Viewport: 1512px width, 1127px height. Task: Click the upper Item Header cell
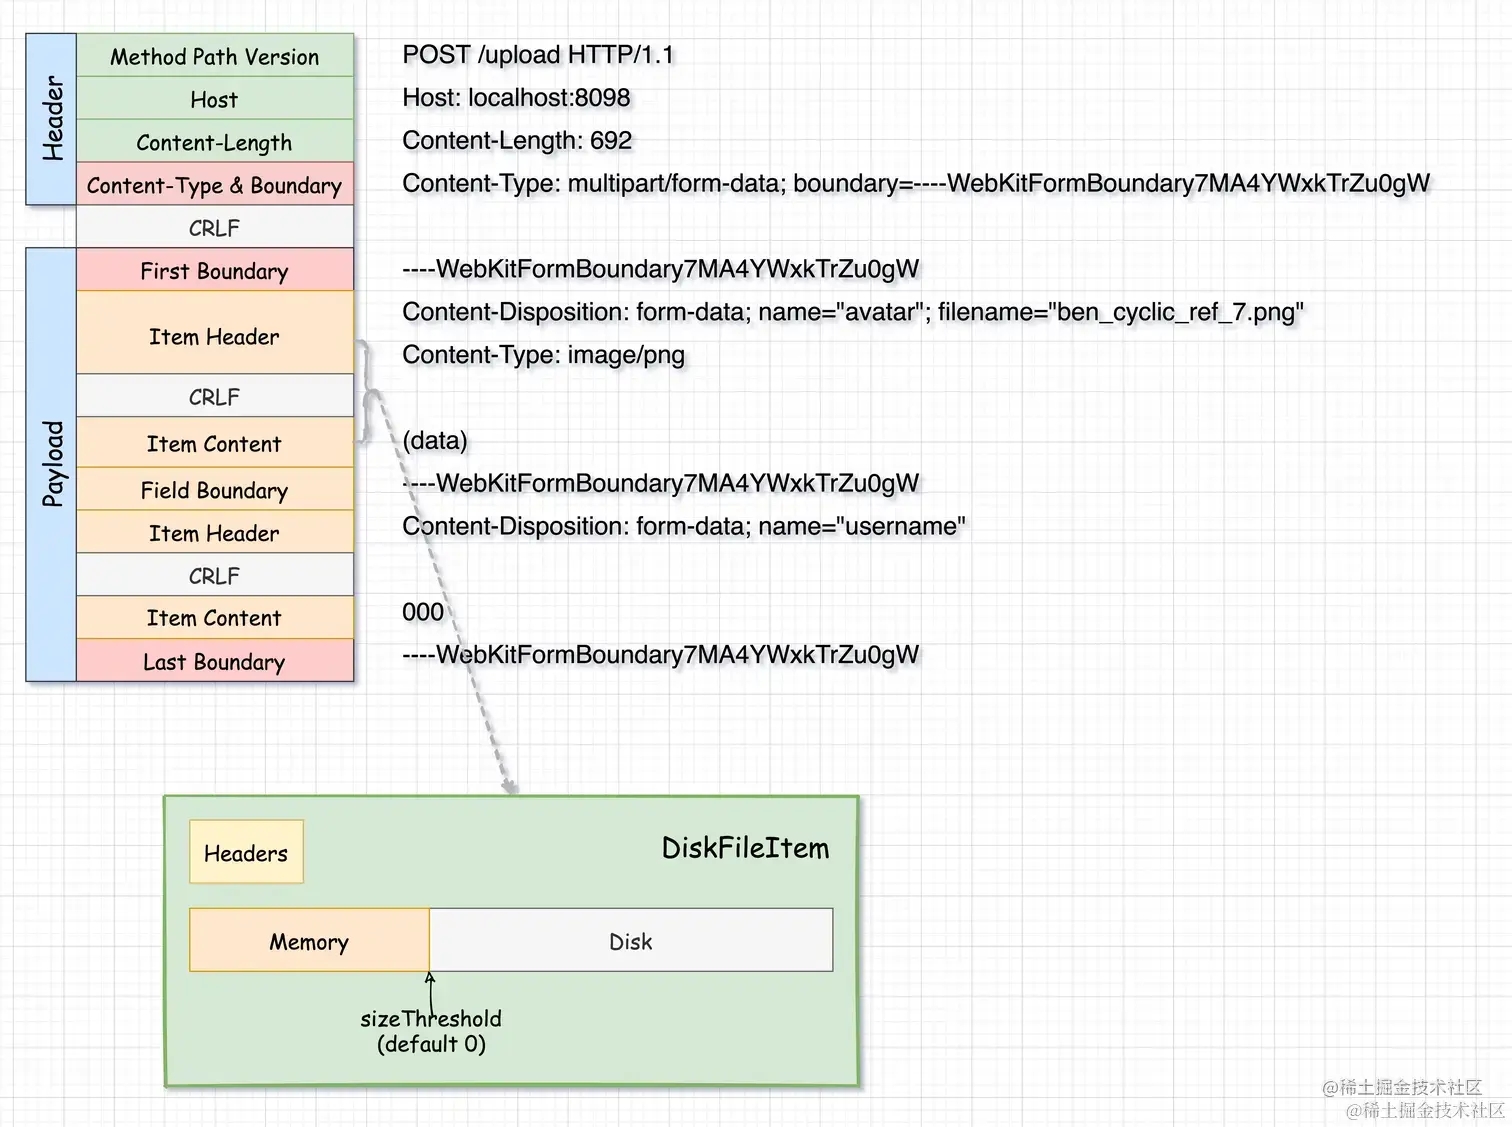coord(214,336)
